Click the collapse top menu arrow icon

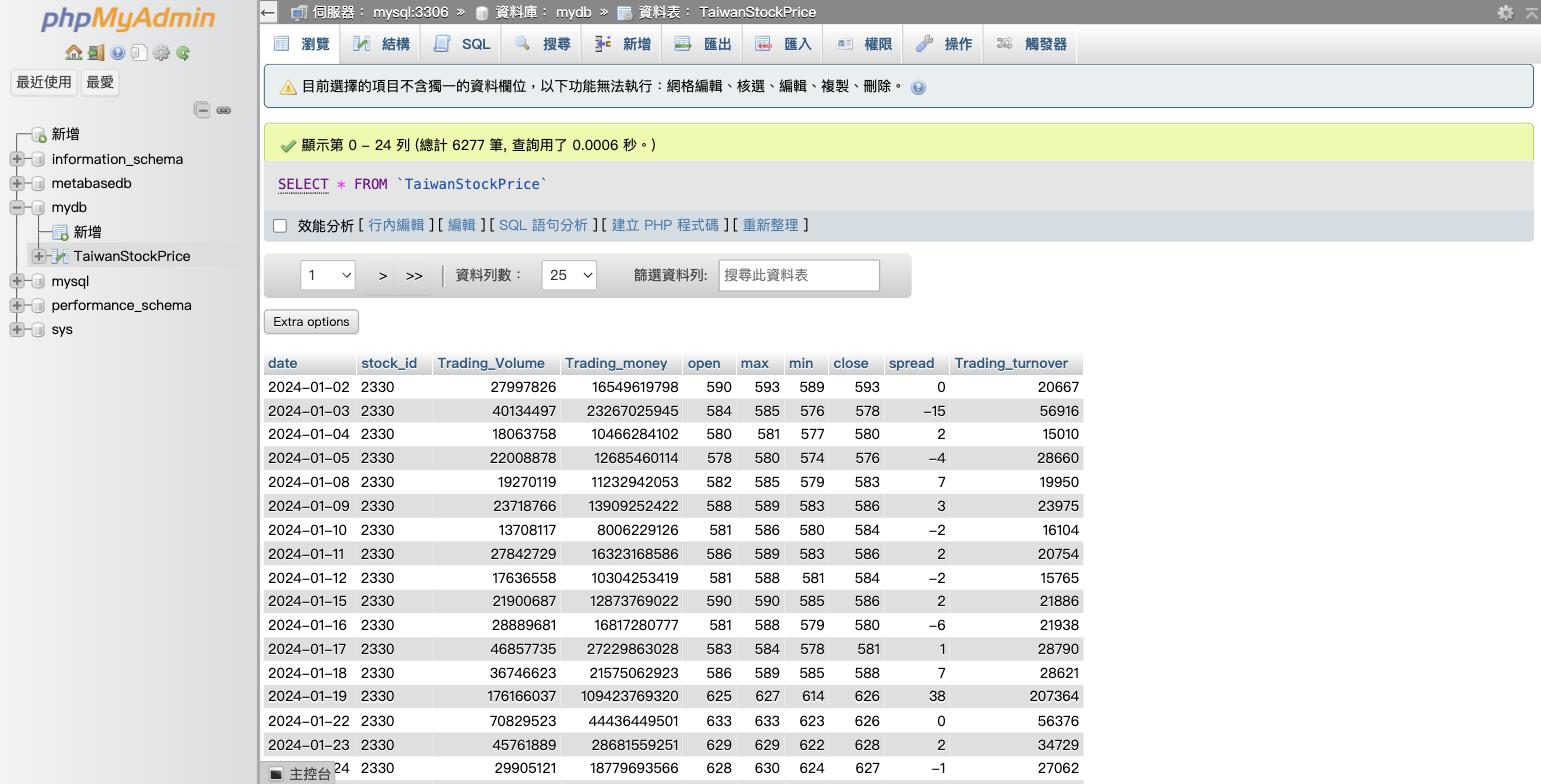click(1531, 12)
